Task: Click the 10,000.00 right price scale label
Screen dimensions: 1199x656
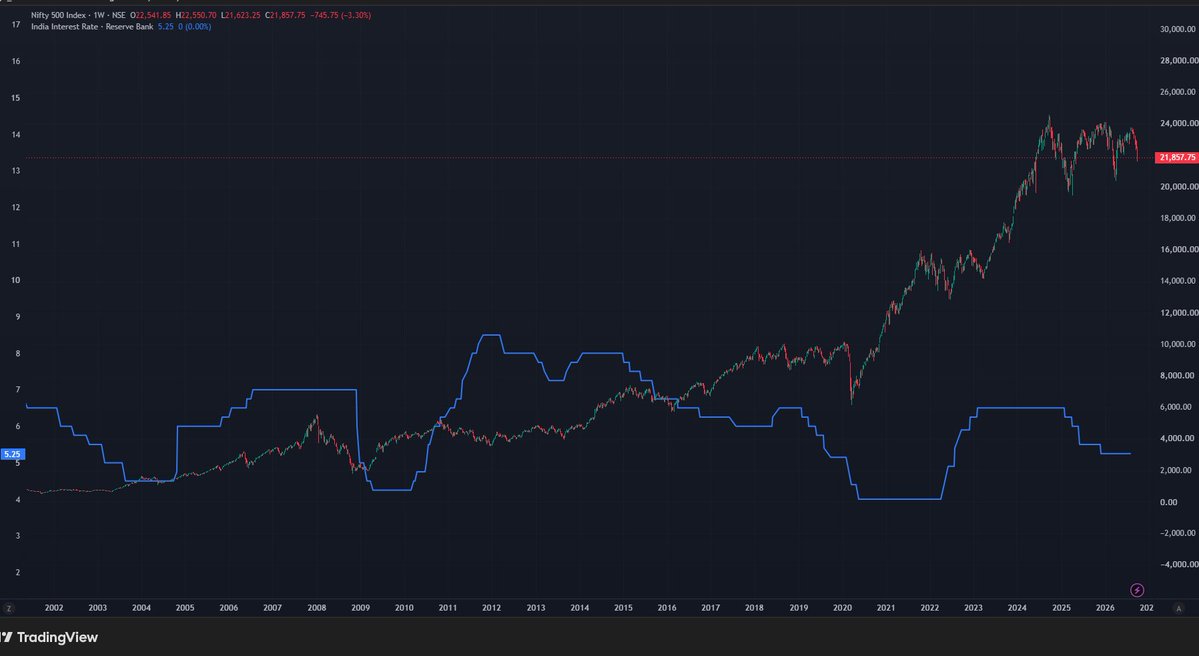Action: coord(1178,344)
